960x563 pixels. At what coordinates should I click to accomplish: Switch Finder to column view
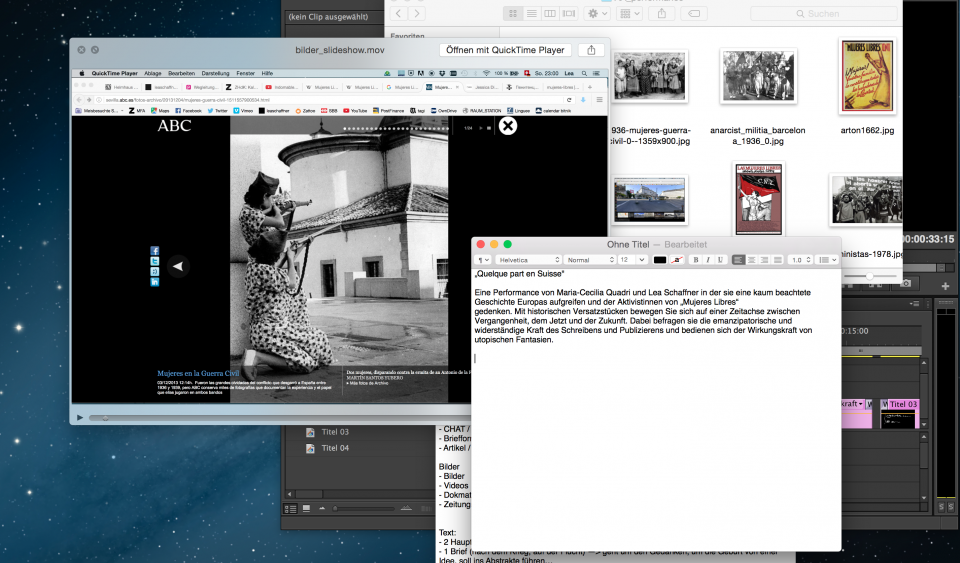(x=550, y=13)
